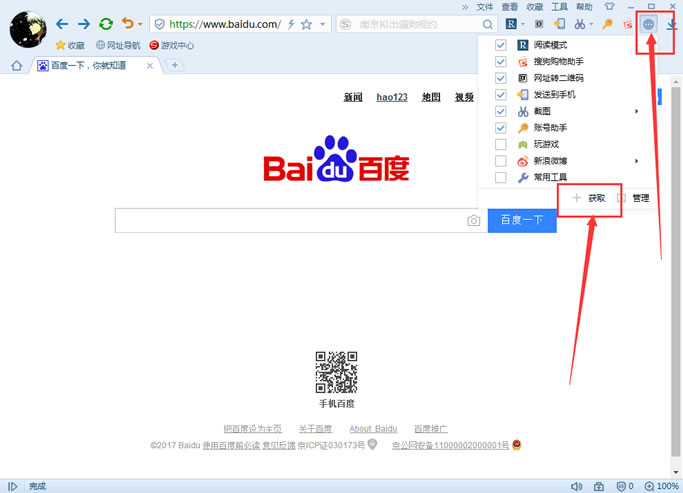This screenshot has height=493, width=683.
Task: Check the 新浪微博 checkbox
Action: tap(500, 161)
